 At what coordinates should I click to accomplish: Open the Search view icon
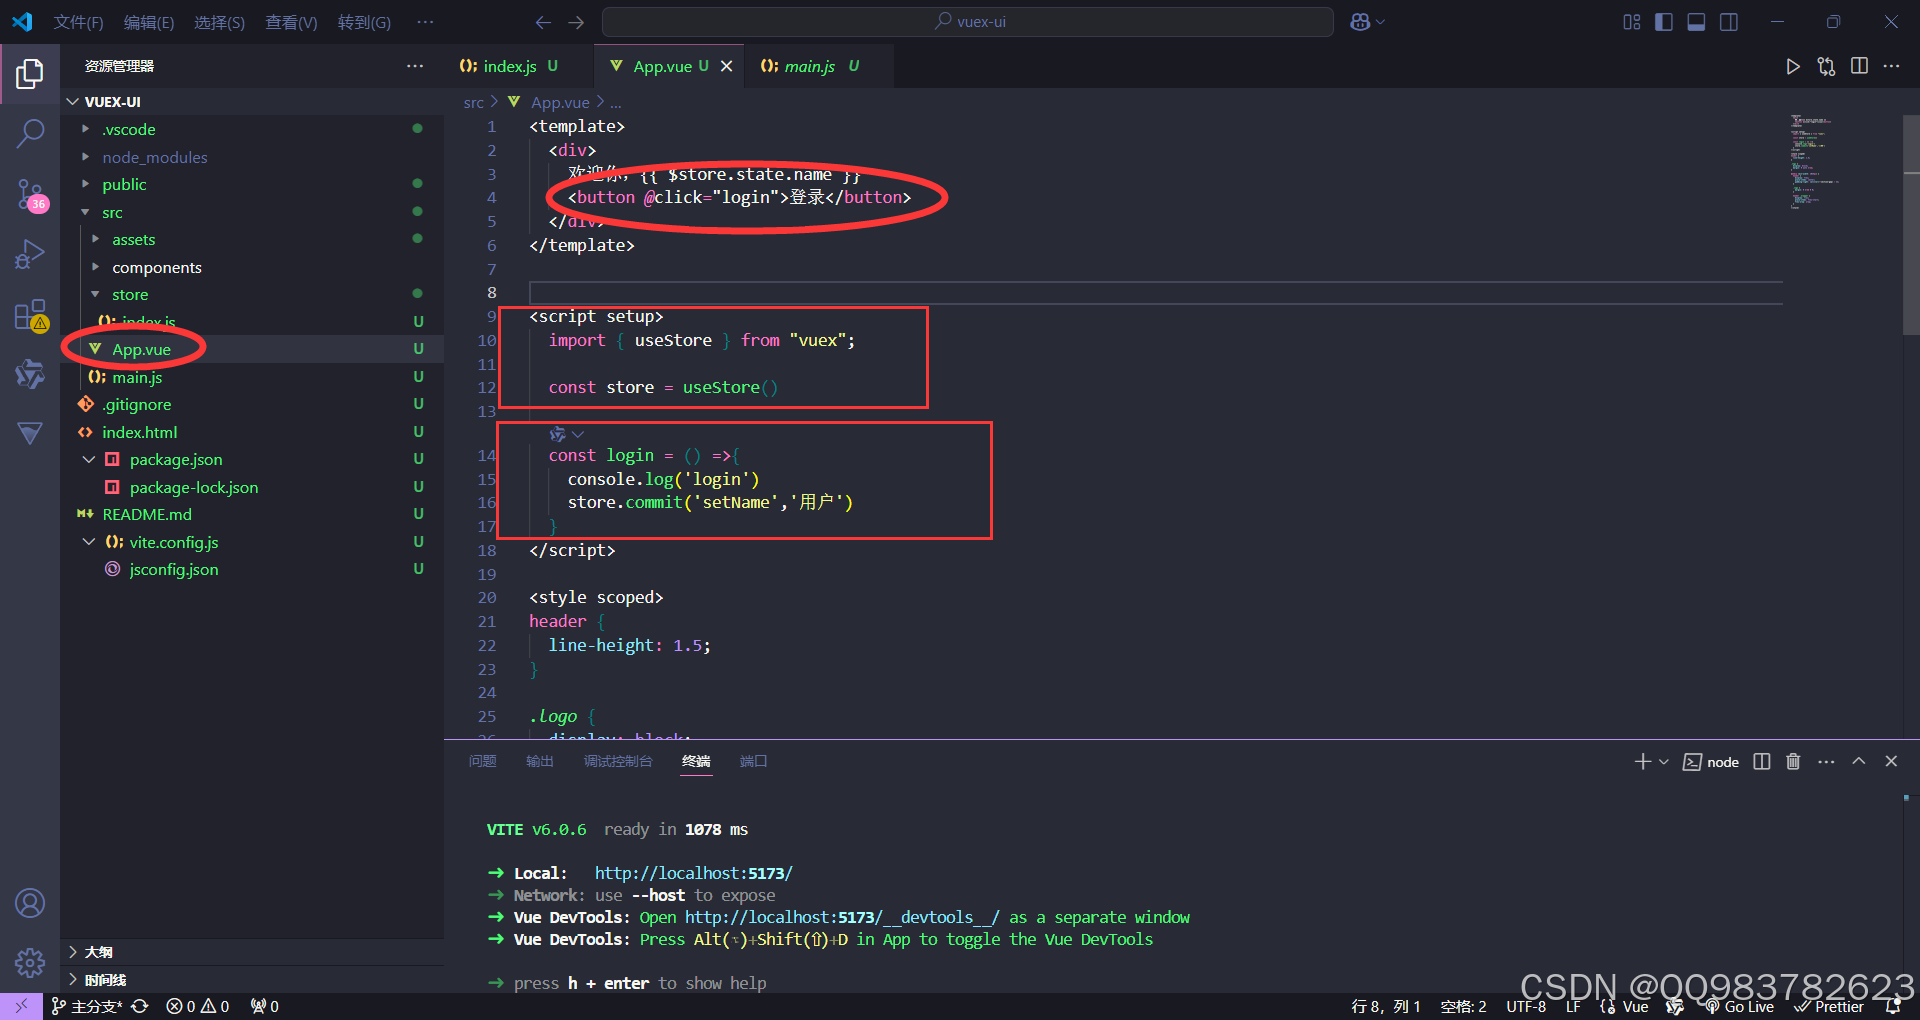(30, 133)
